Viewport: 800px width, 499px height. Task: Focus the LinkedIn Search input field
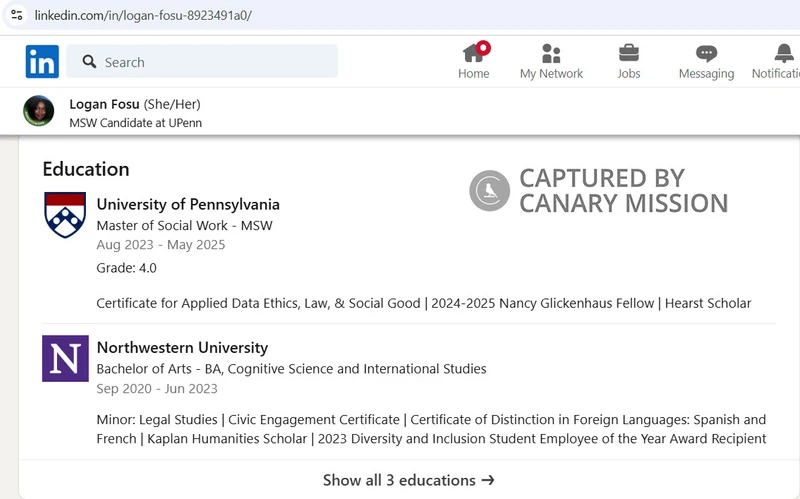(x=202, y=62)
